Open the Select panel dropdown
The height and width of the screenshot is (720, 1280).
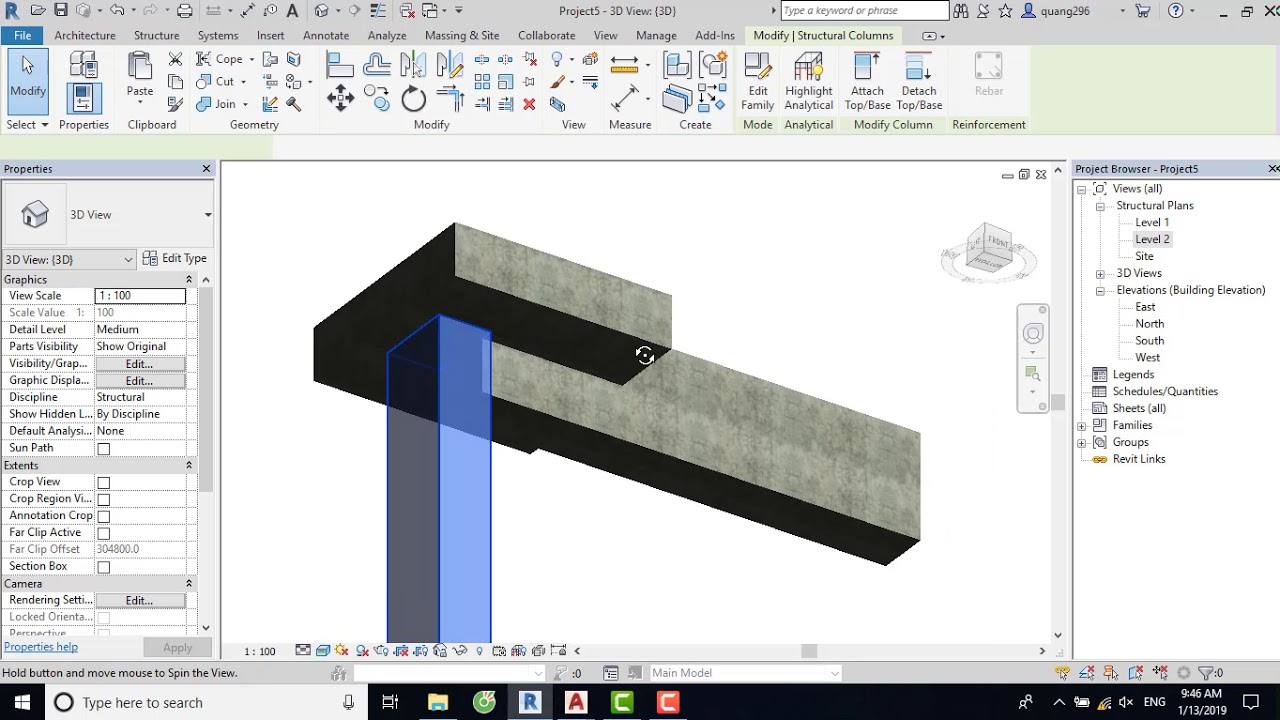click(x=27, y=125)
